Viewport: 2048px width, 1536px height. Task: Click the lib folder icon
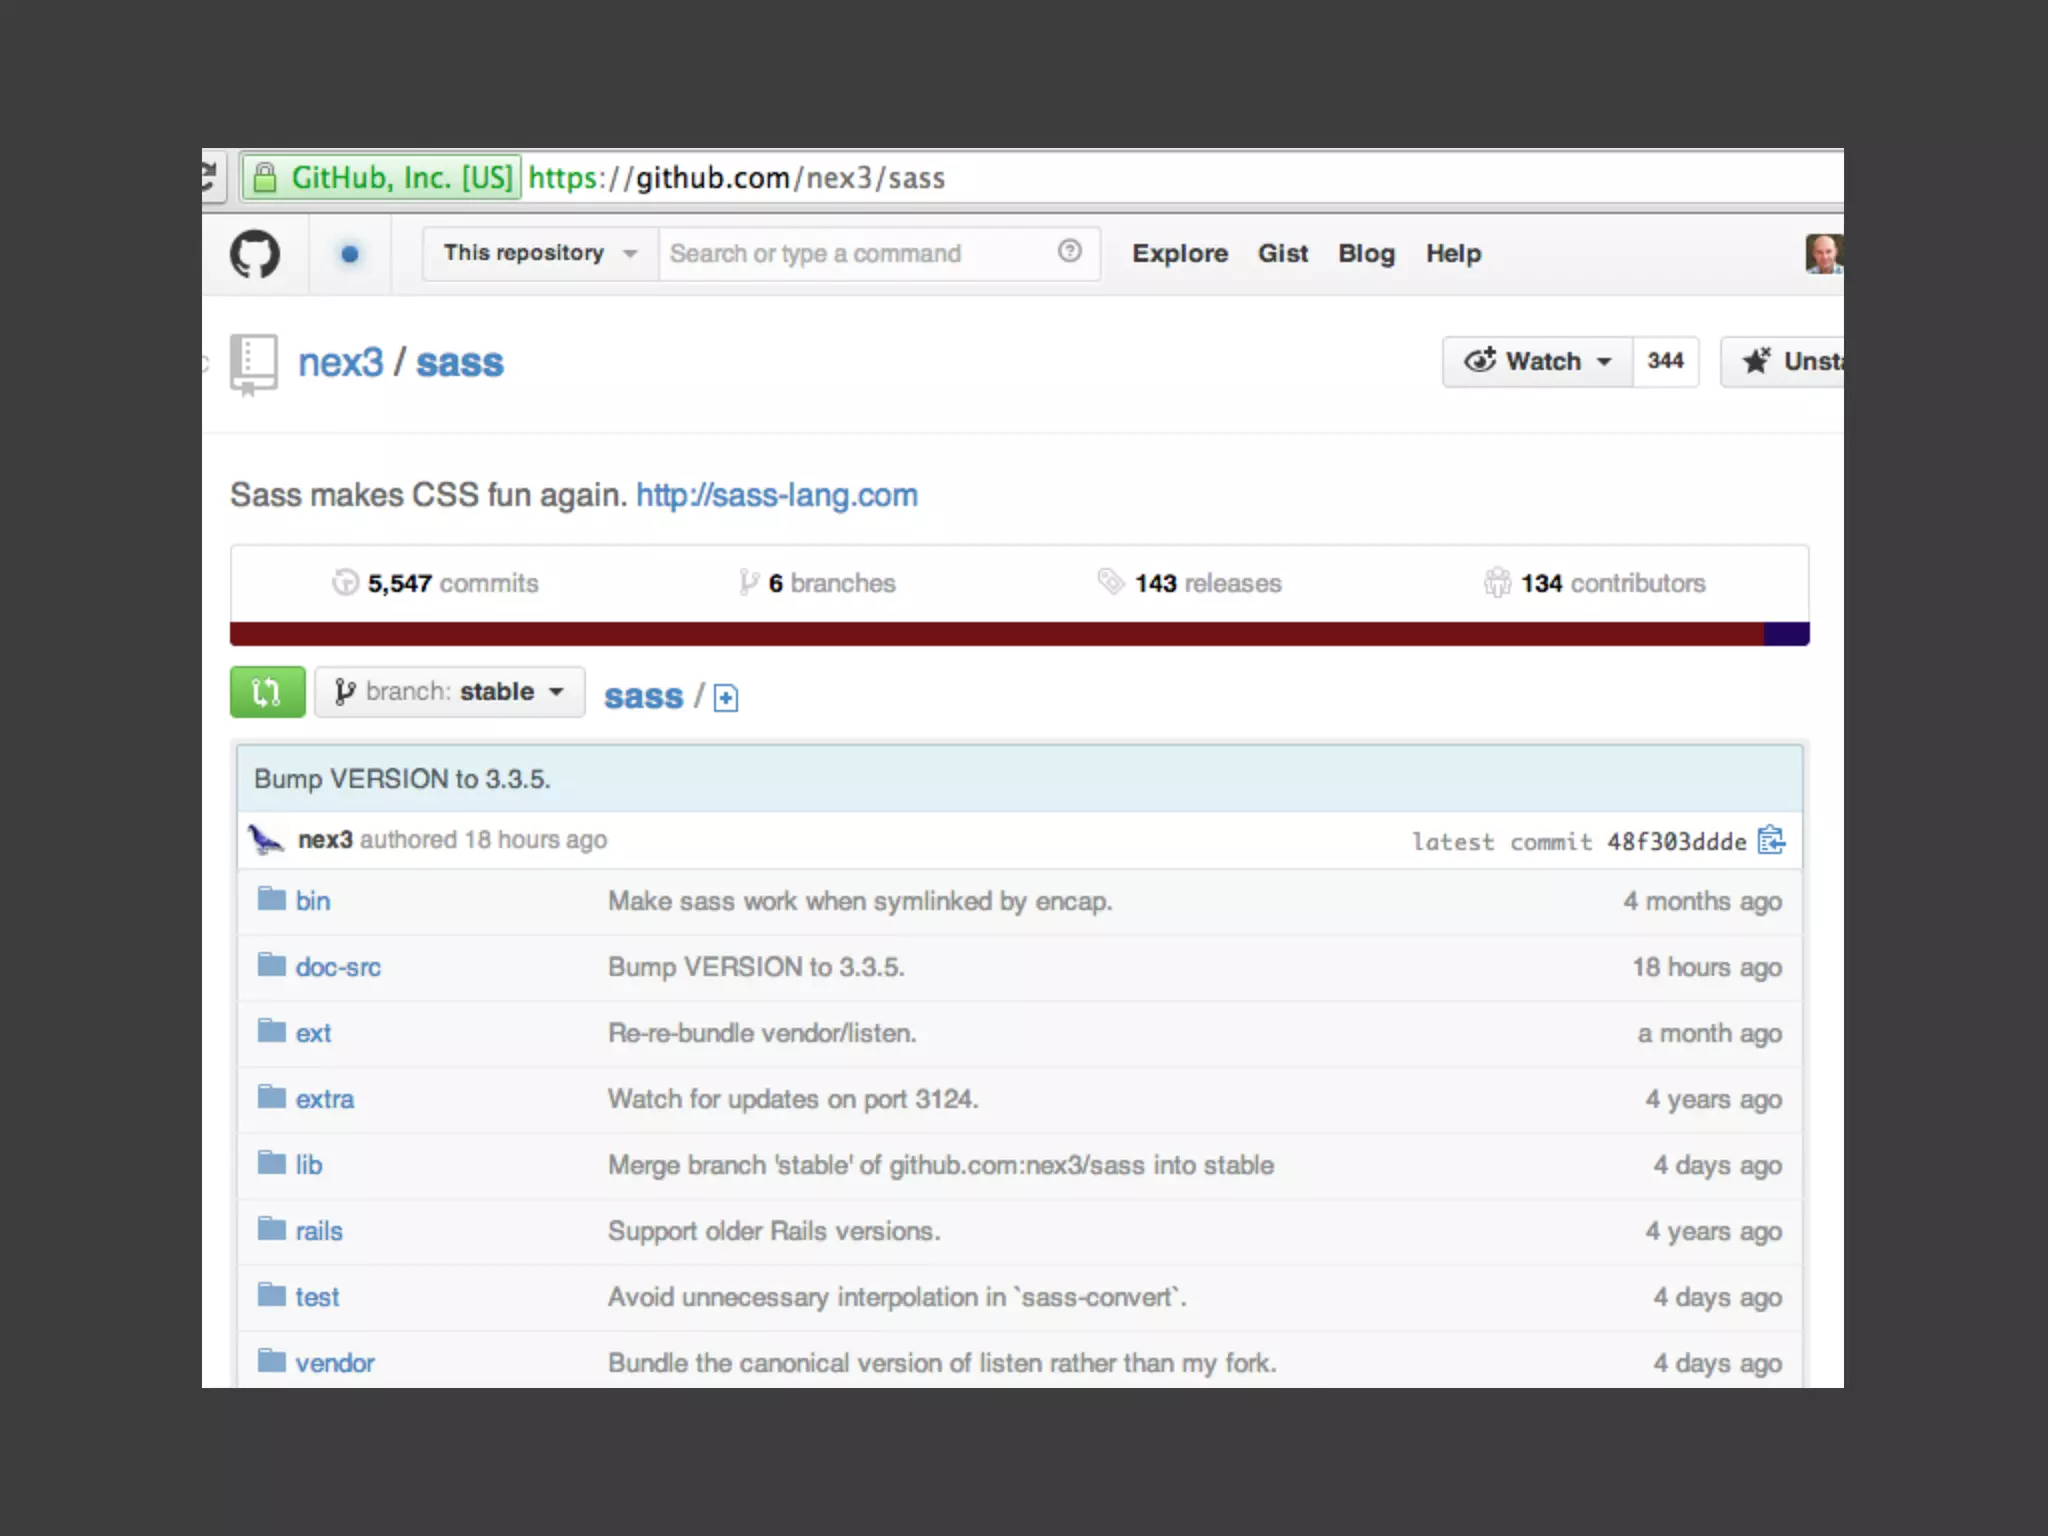click(271, 1162)
